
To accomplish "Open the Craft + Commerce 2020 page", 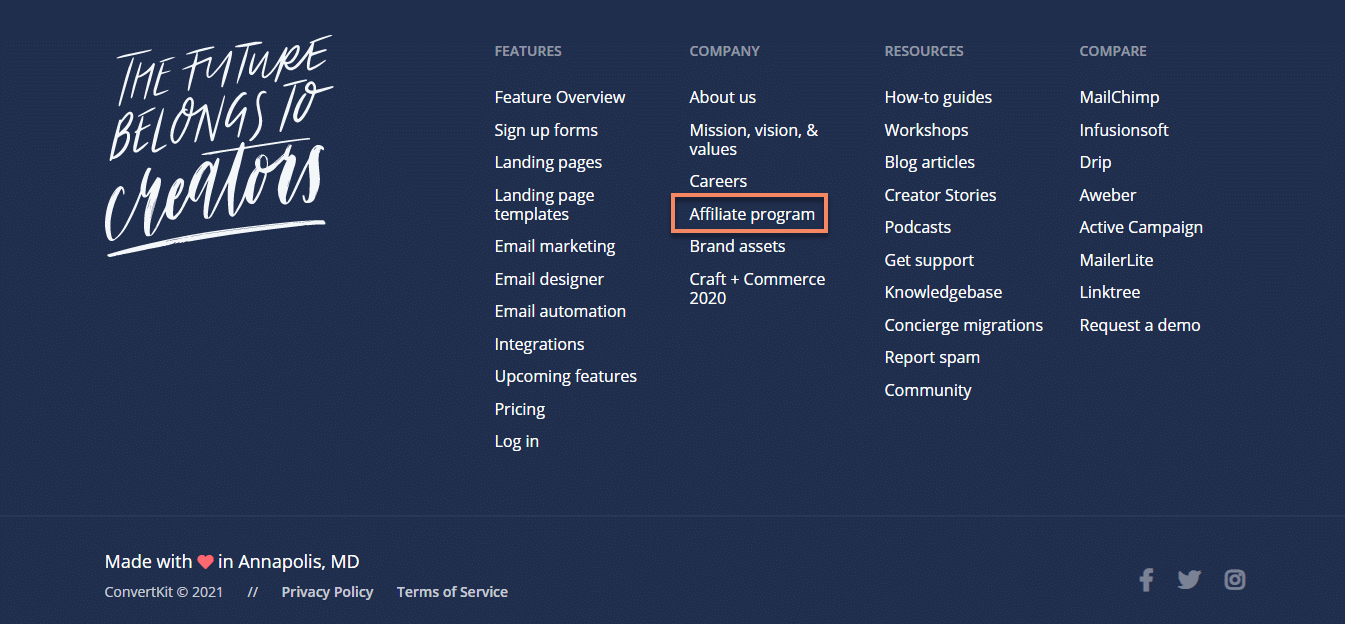I will [757, 288].
